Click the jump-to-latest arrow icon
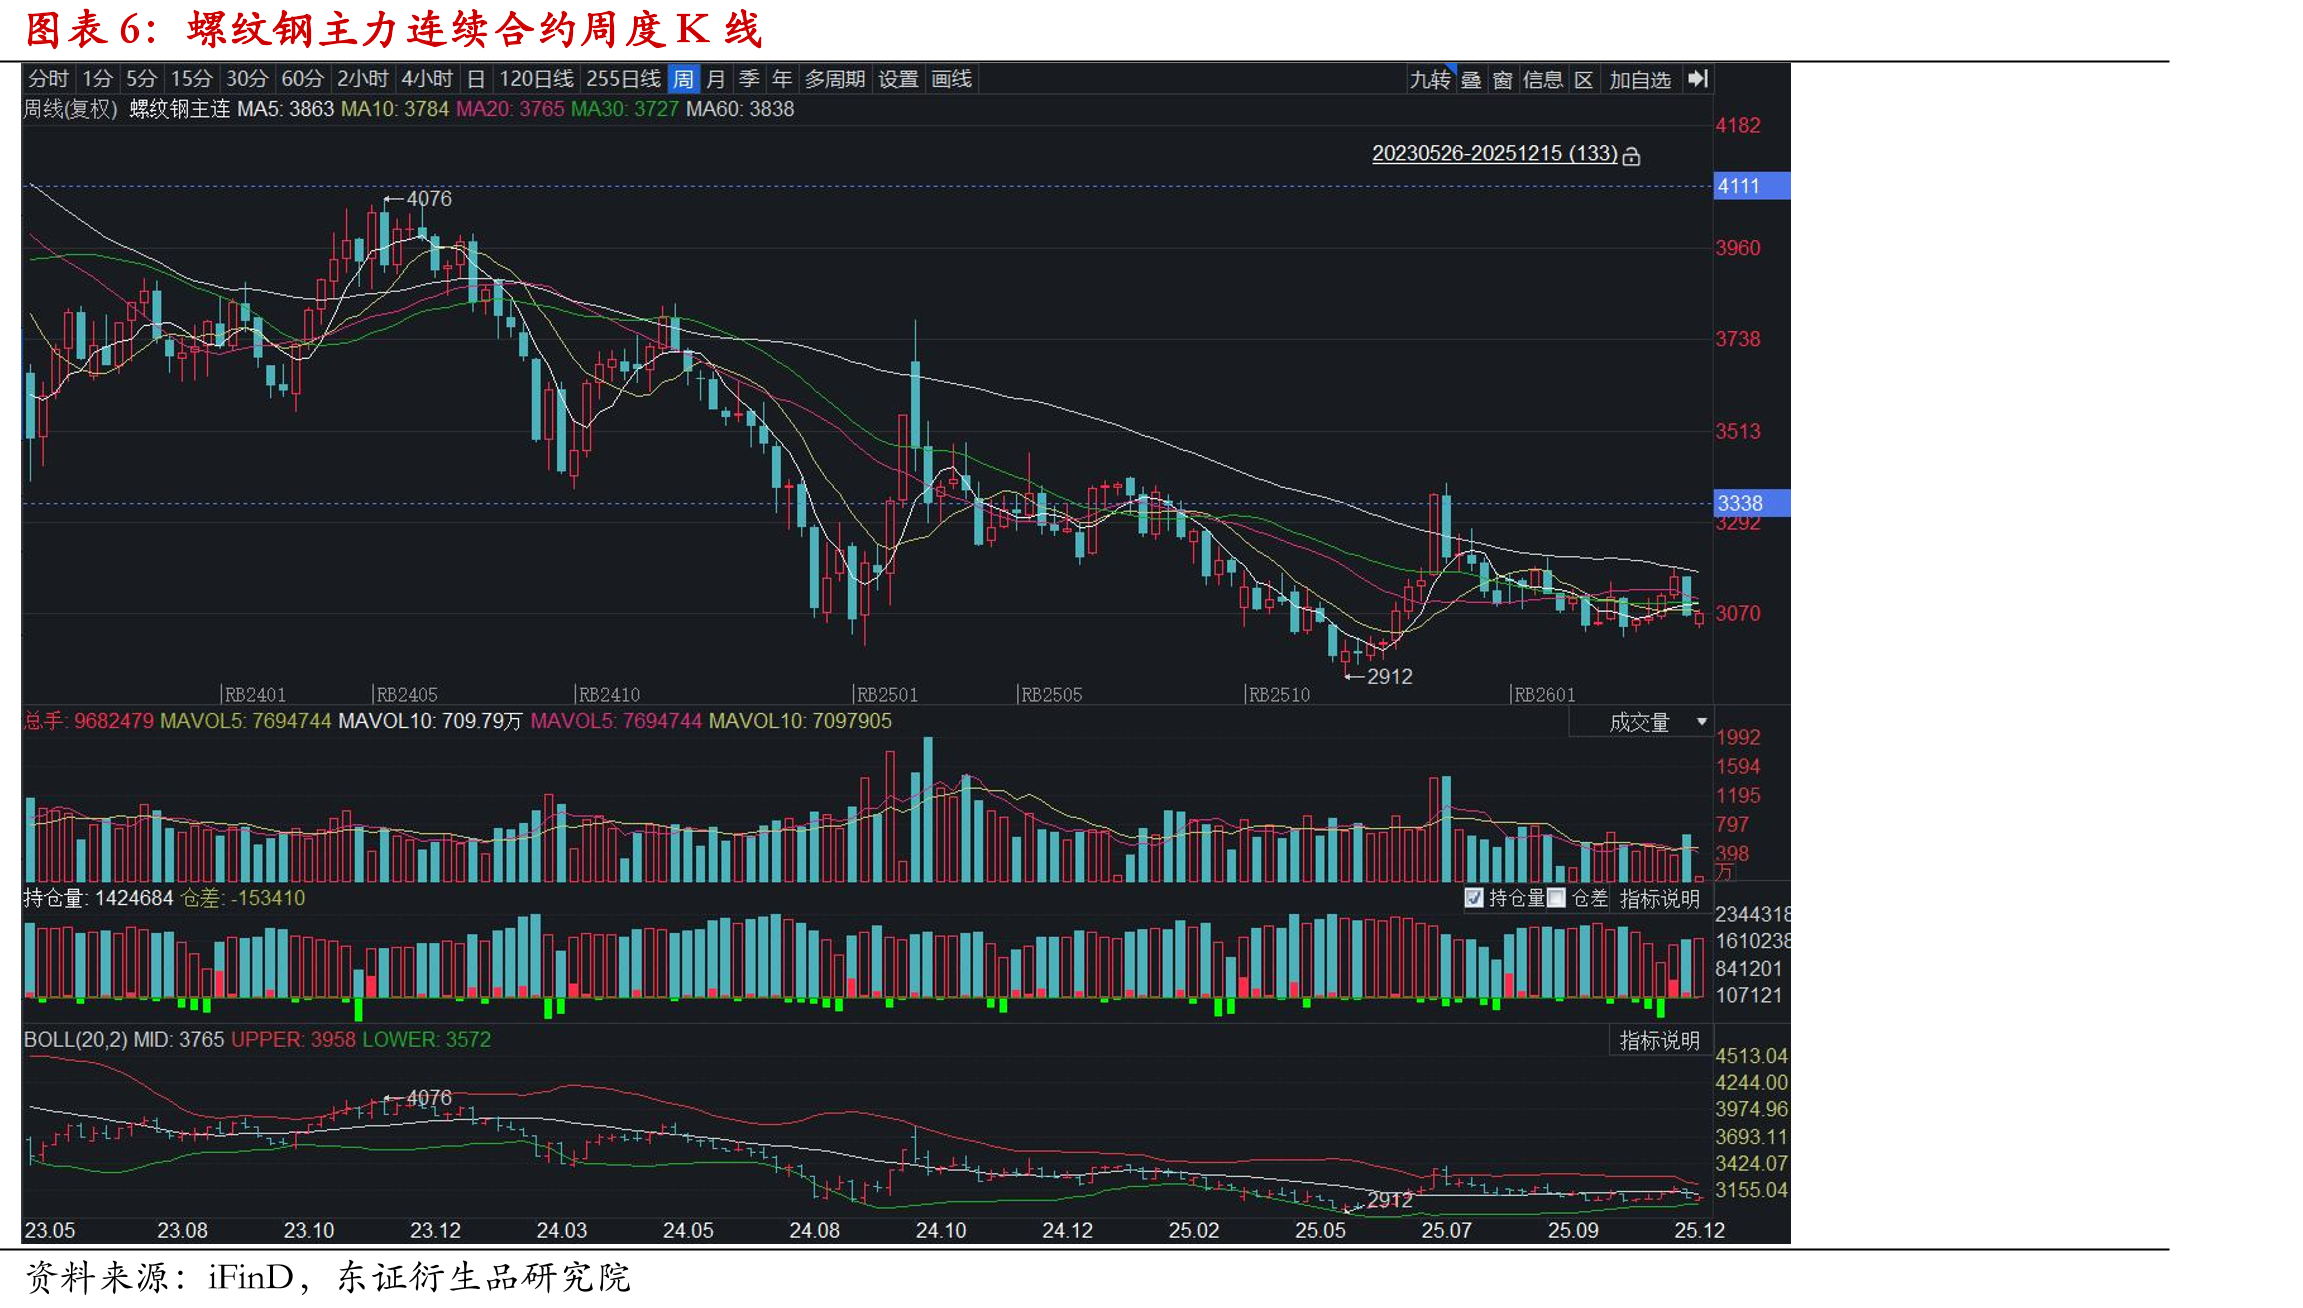Viewport: 2303px width, 1308px height. coord(1698,79)
